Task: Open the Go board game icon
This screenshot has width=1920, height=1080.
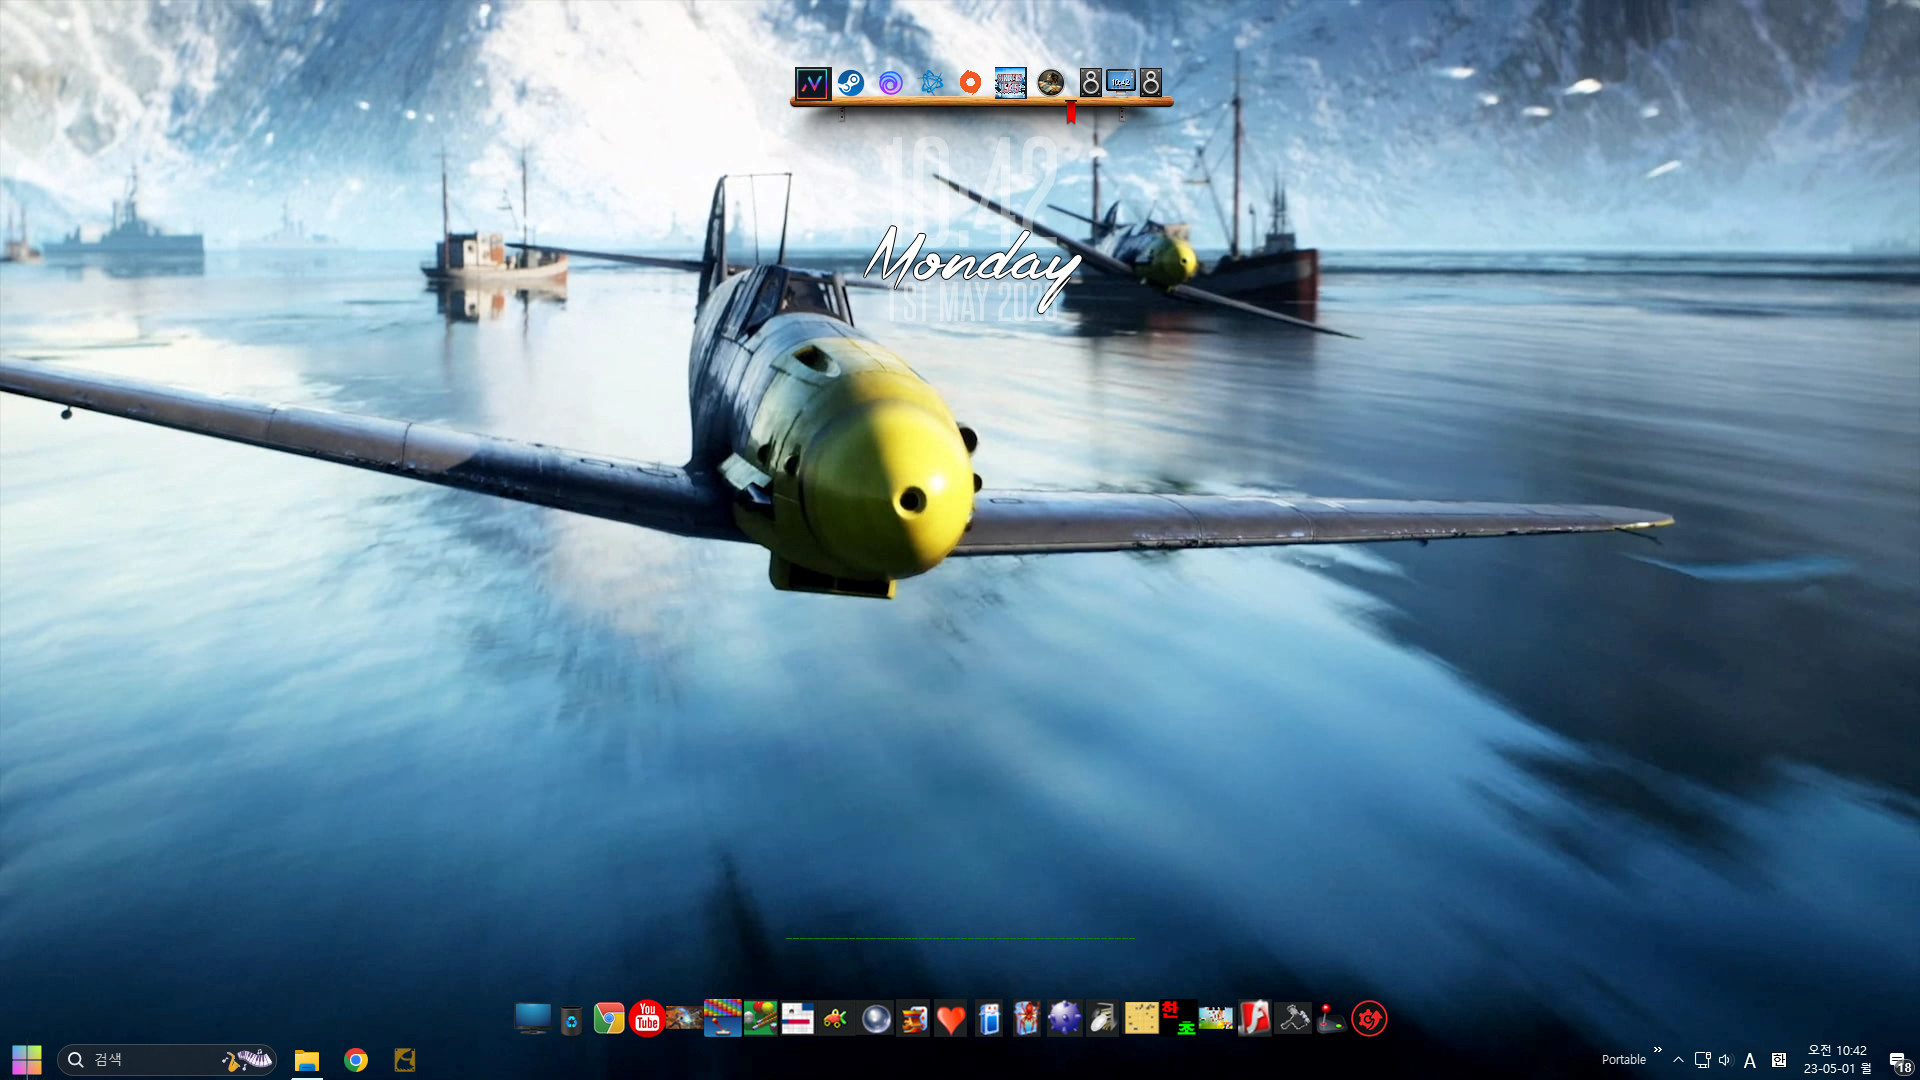Action: pos(1141,1019)
